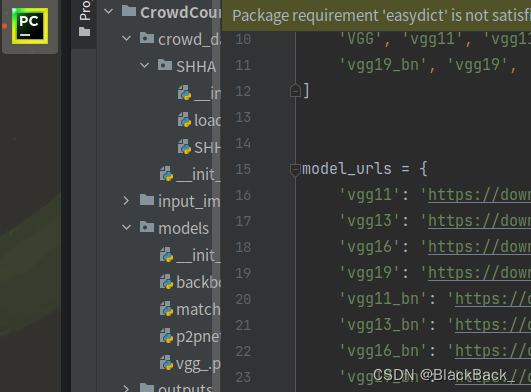
Task: Click the Python file icon of vgg_.py
Action: tap(166, 363)
